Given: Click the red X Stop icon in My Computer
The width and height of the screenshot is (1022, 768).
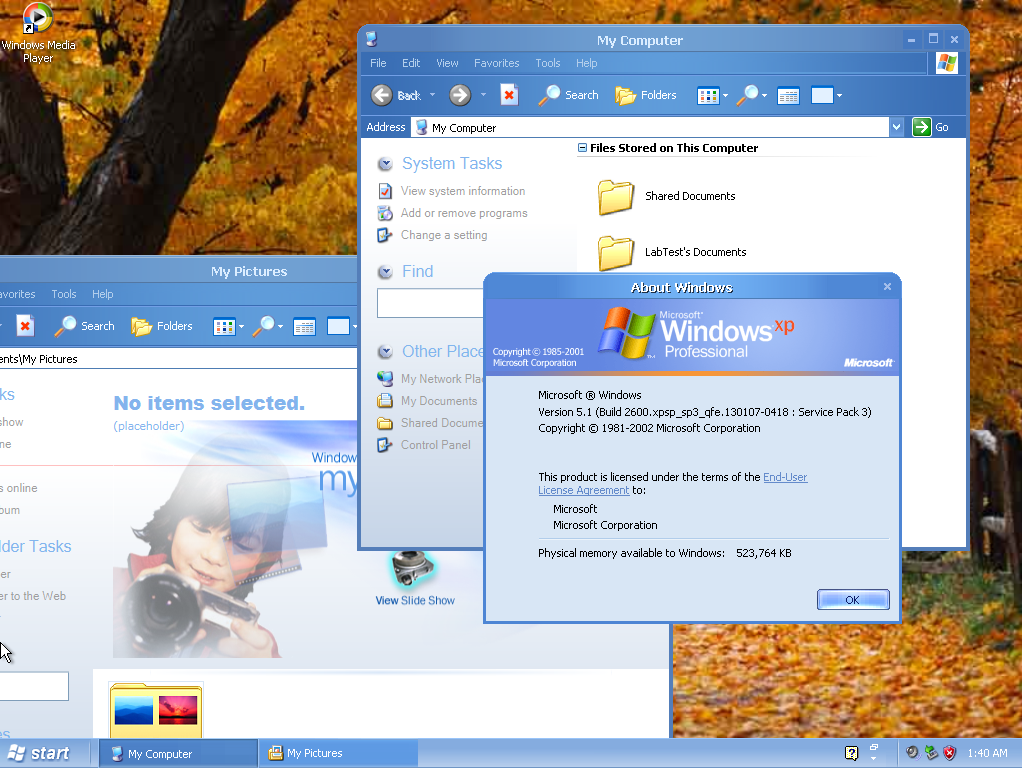Looking at the screenshot, I should pyautogui.click(x=509, y=95).
